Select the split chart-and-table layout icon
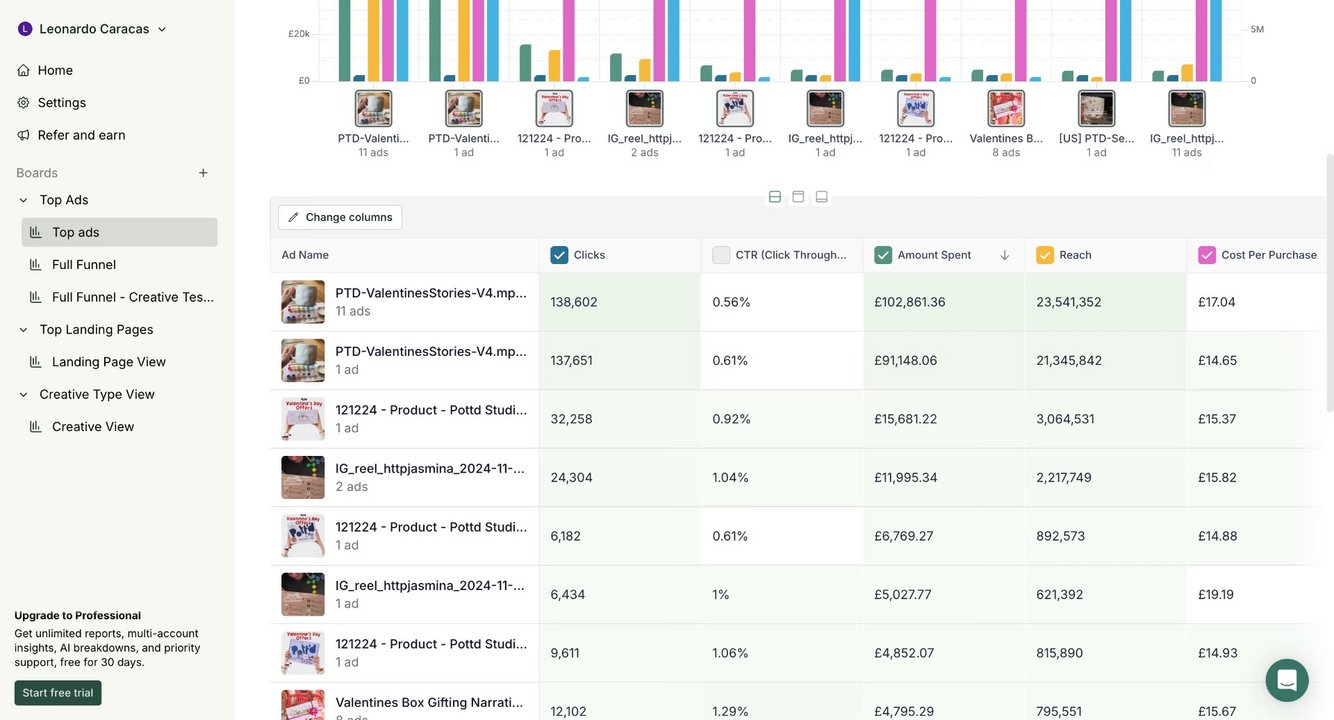The width and height of the screenshot is (1334, 720). 775,197
